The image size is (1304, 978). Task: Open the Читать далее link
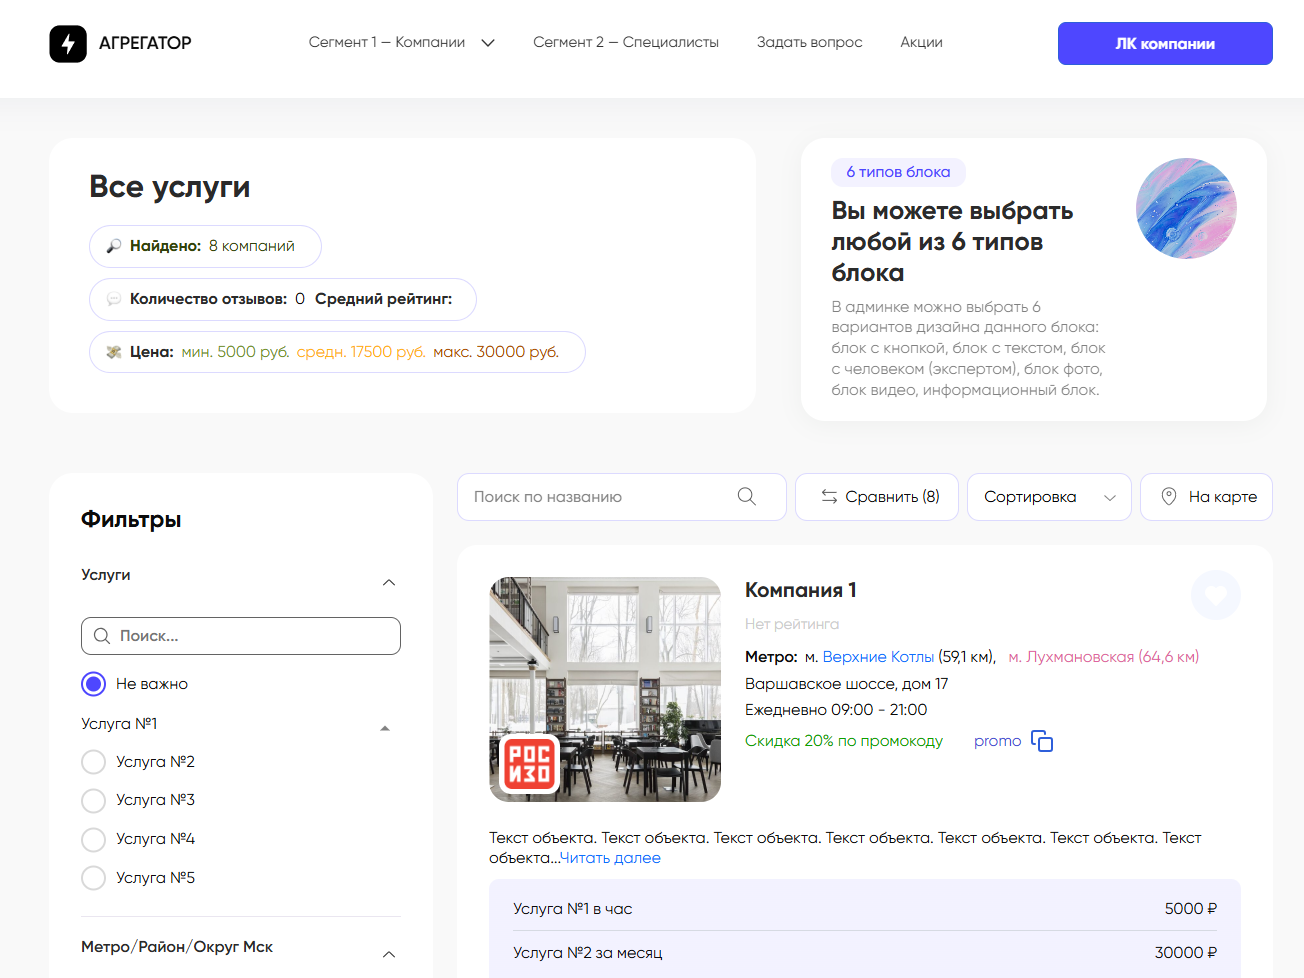[610, 858]
